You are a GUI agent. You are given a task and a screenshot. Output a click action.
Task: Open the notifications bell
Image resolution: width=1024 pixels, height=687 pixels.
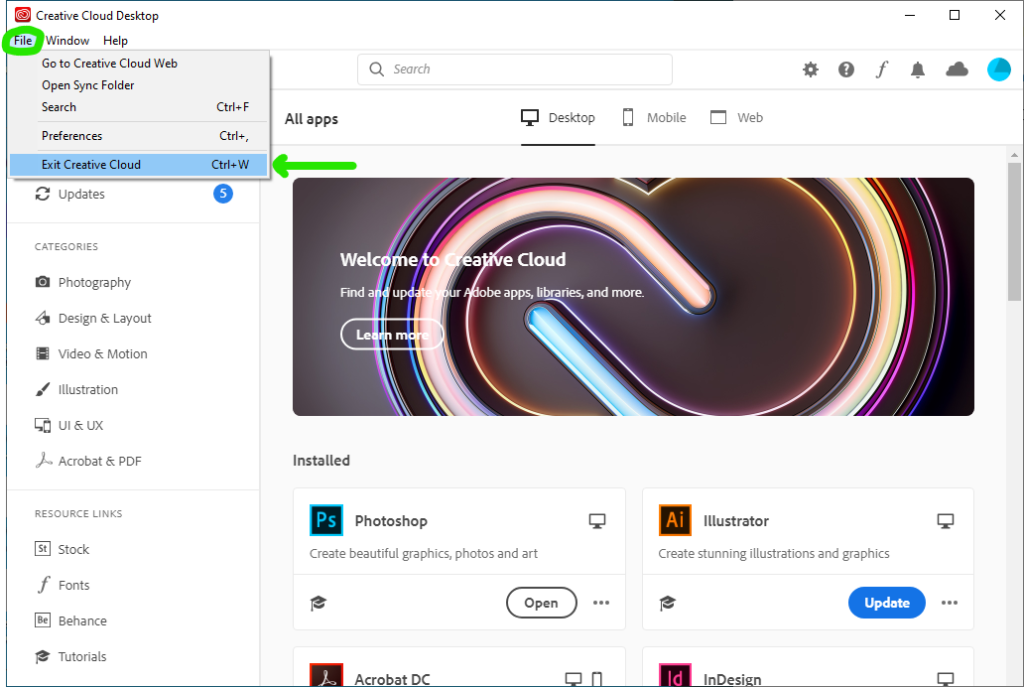coord(918,69)
